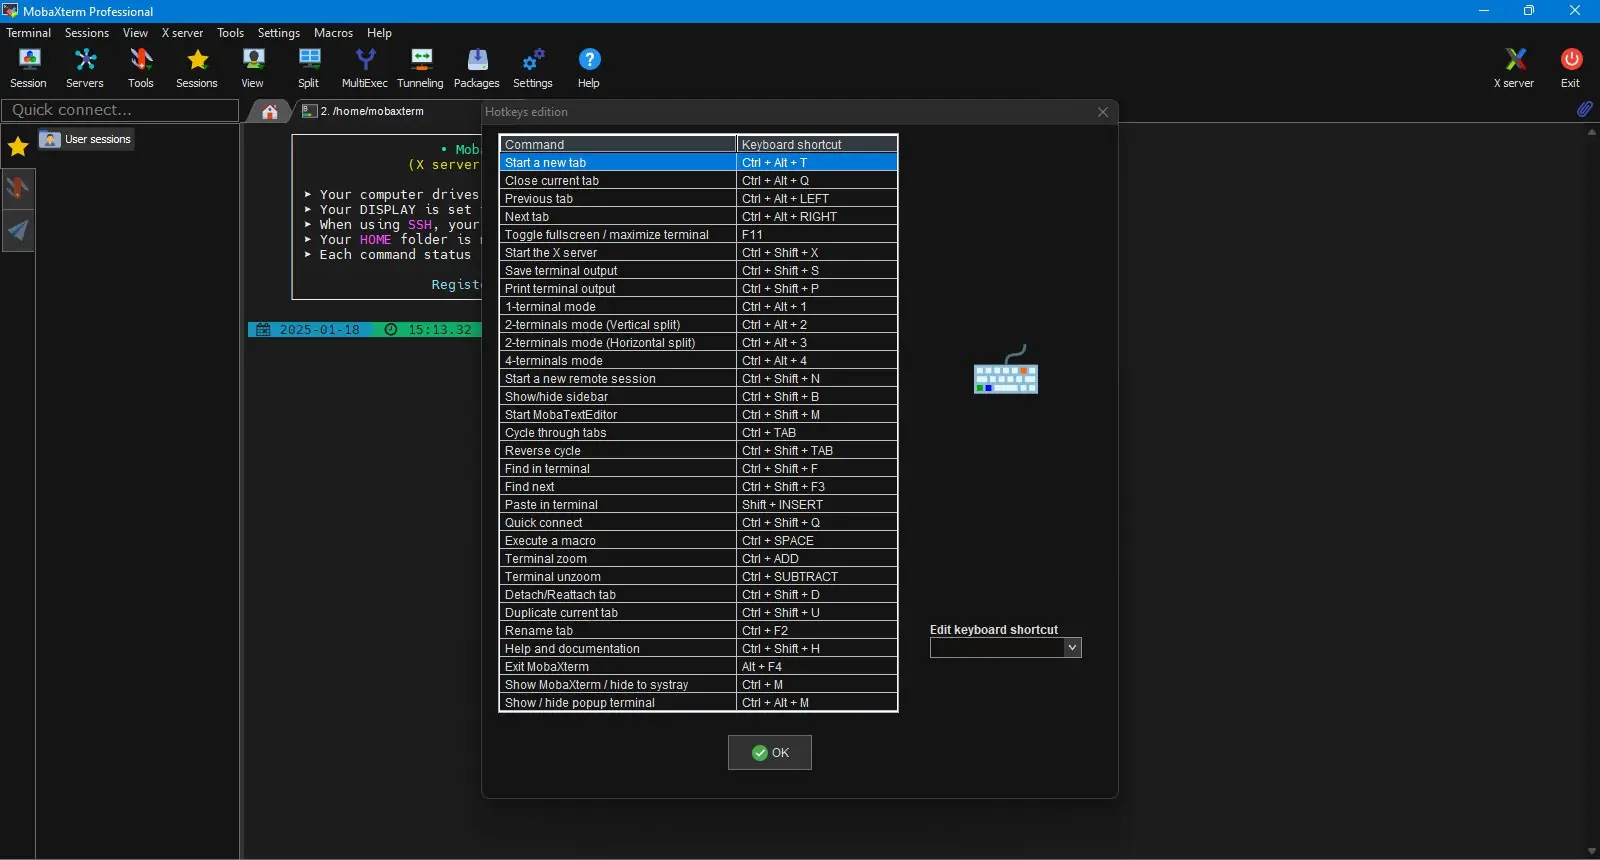Screen dimensions: 1600x860
Task: Start the X server icon at top right
Action: (1514, 67)
